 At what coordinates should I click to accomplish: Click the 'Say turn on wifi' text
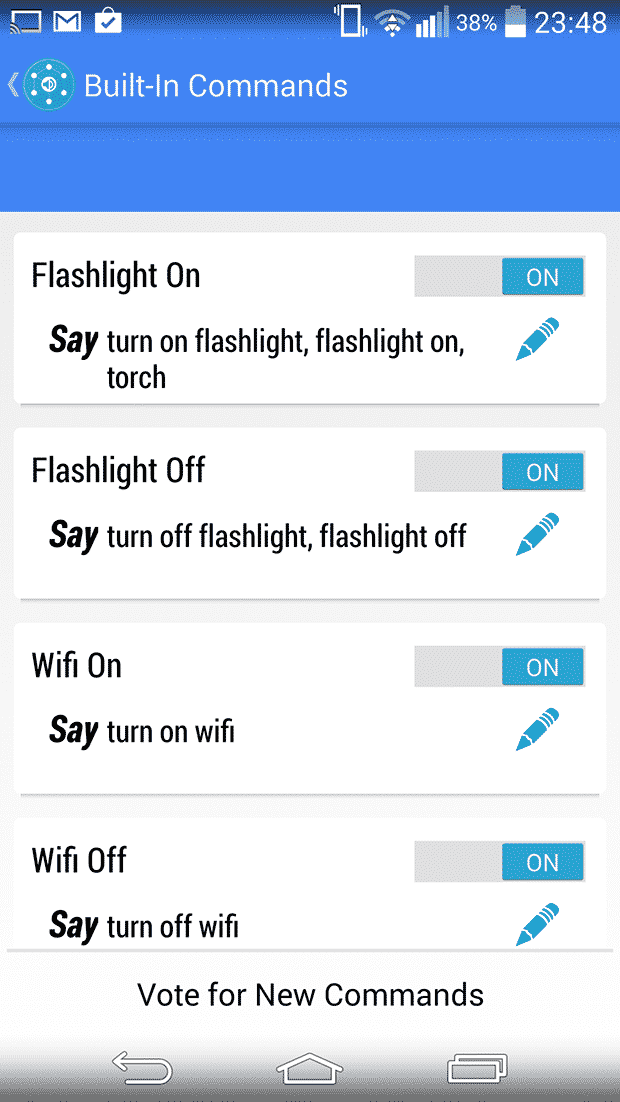click(140, 731)
